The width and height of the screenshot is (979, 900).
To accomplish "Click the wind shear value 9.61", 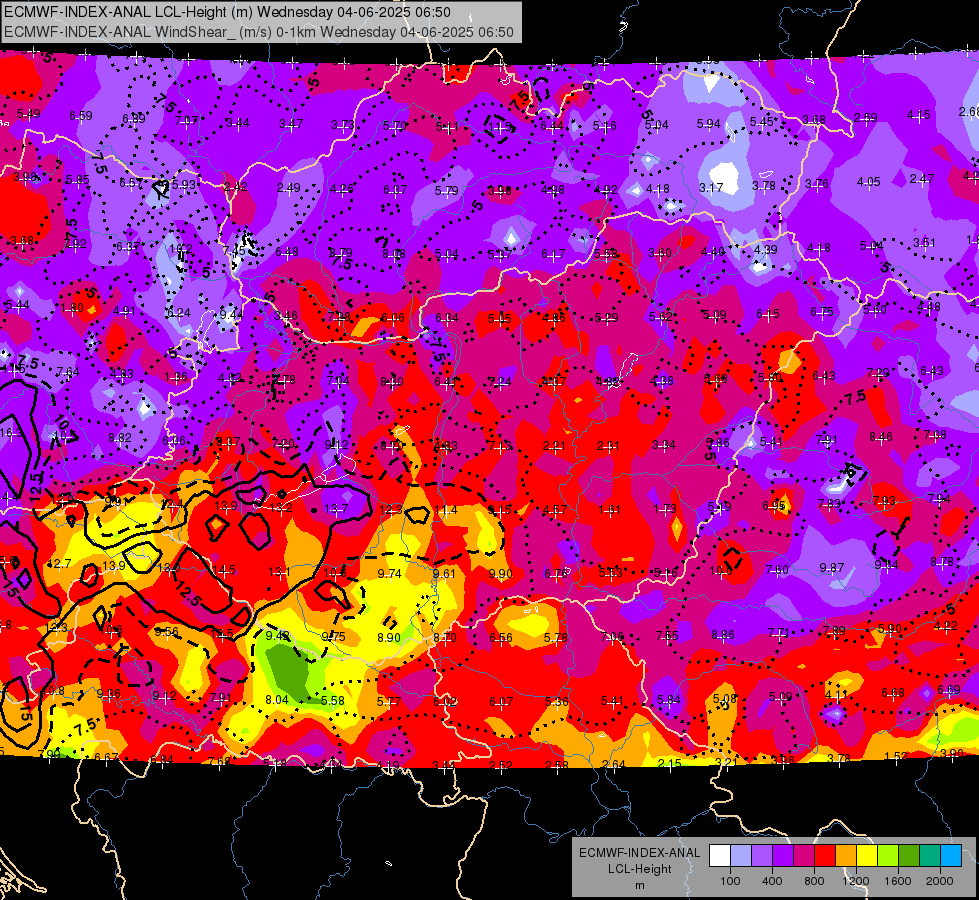I will coord(444,573).
